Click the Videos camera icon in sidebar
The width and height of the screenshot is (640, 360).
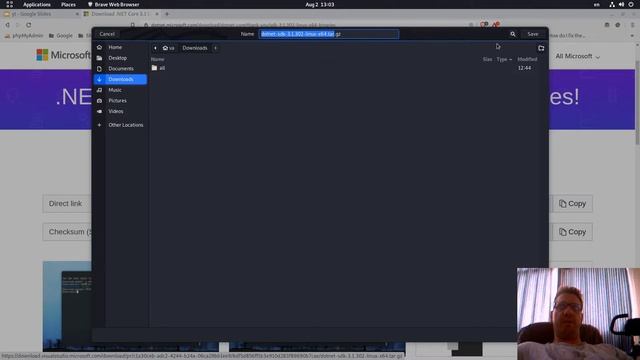(99, 111)
